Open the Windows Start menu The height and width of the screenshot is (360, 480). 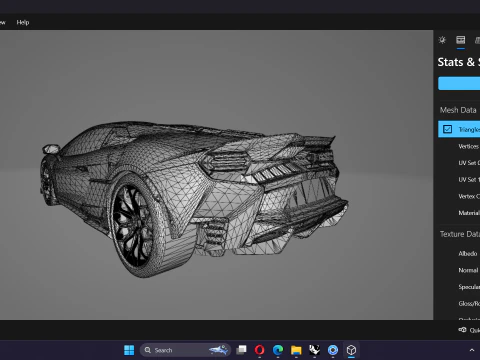click(129, 350)
